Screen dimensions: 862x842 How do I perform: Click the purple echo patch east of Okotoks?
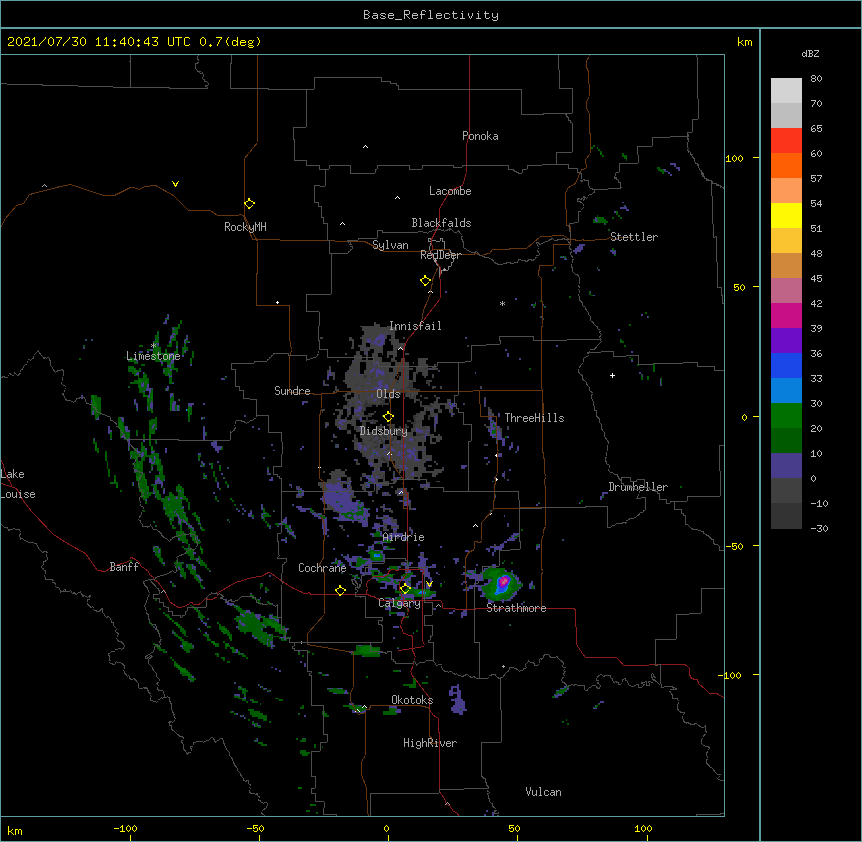coord(457,700)
